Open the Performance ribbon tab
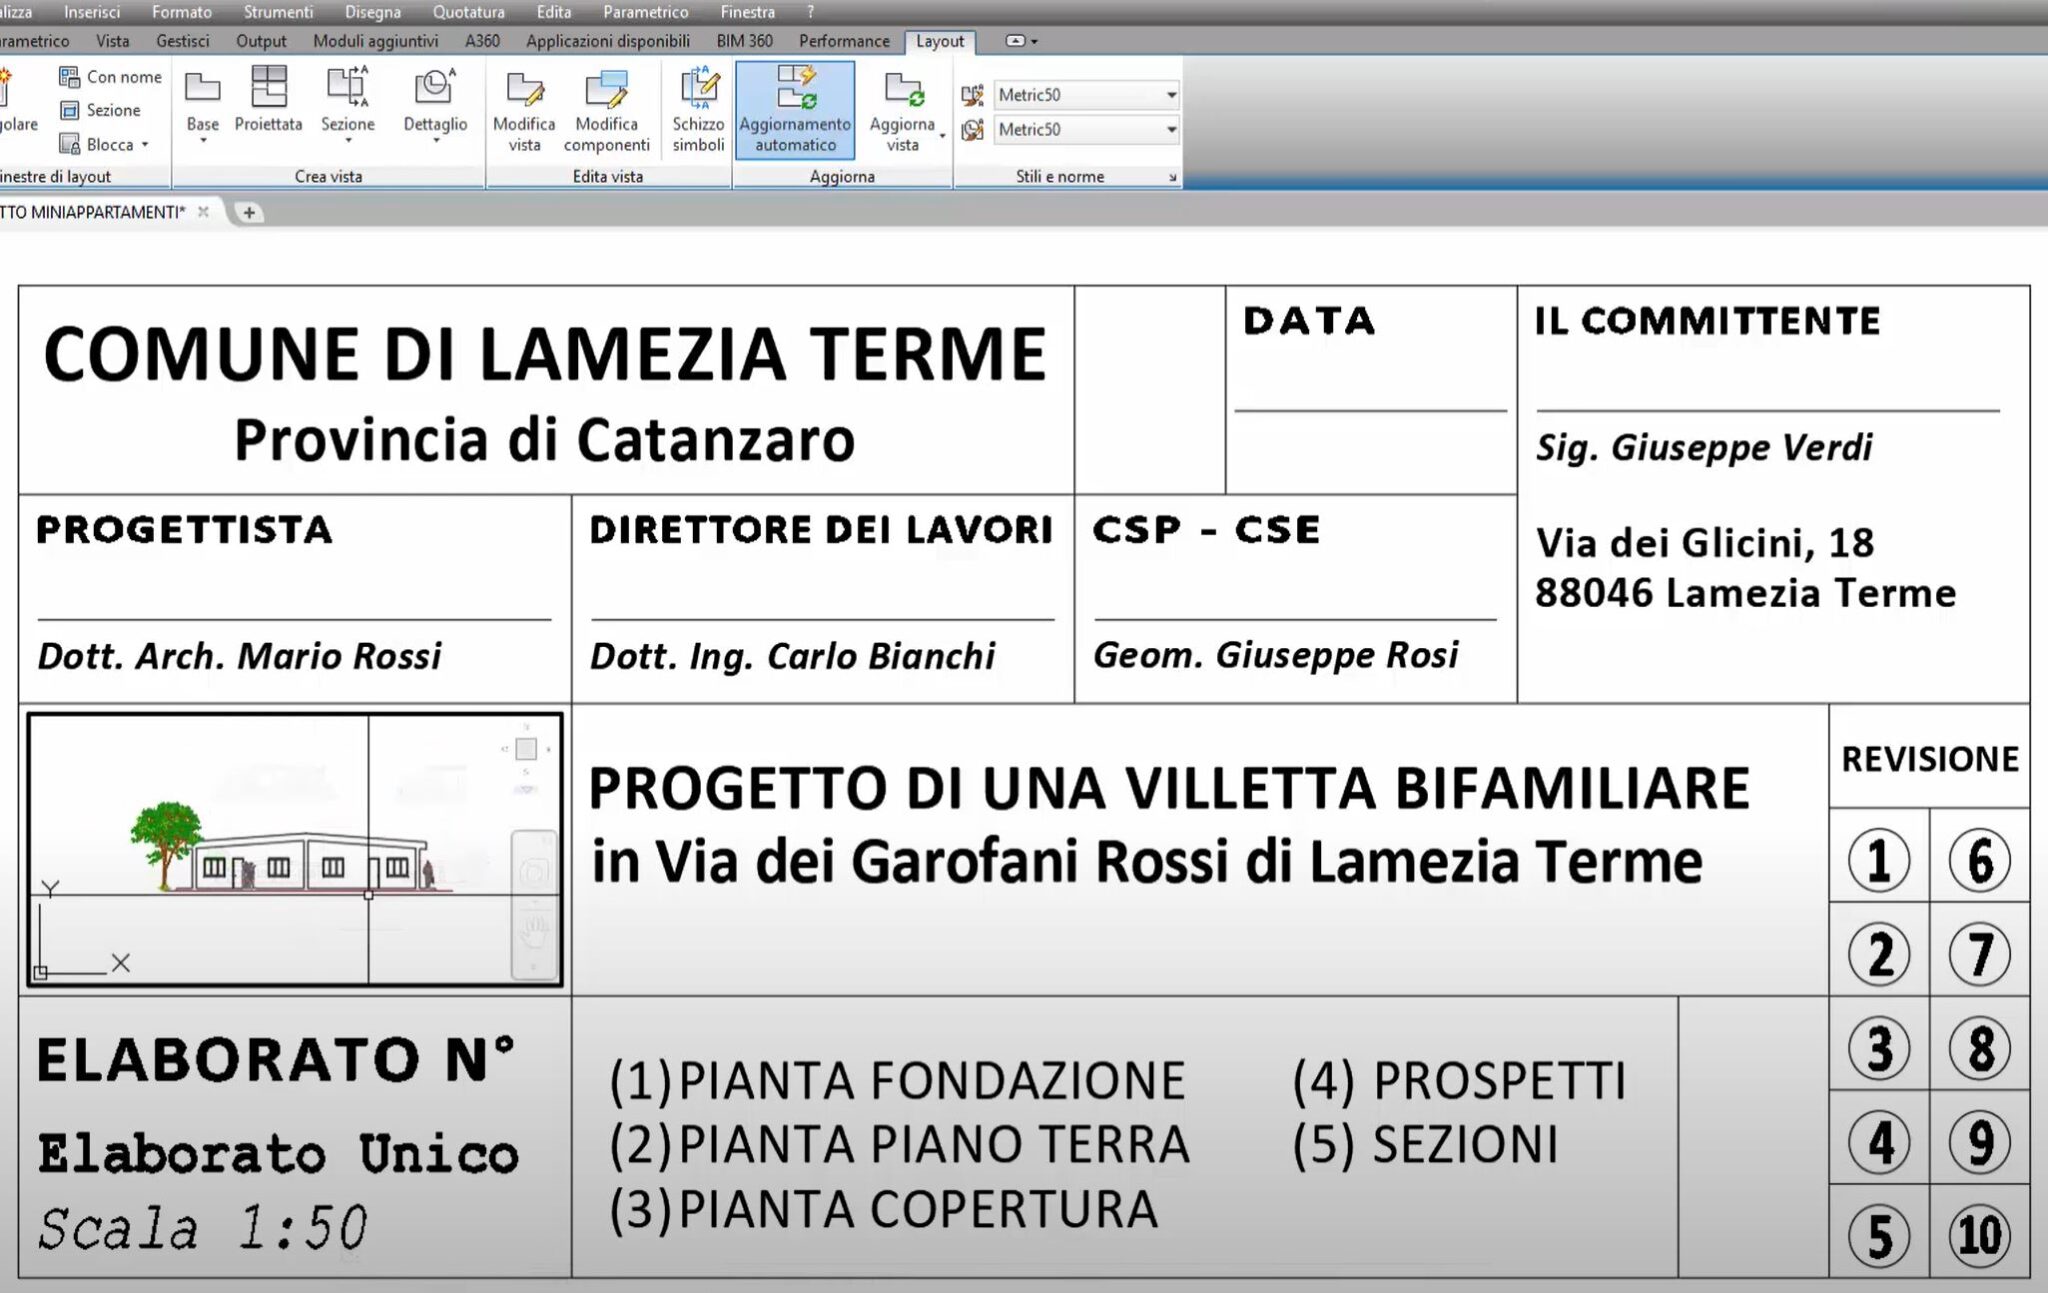This screenshot has width=2048, height=1293. point(843,41)
